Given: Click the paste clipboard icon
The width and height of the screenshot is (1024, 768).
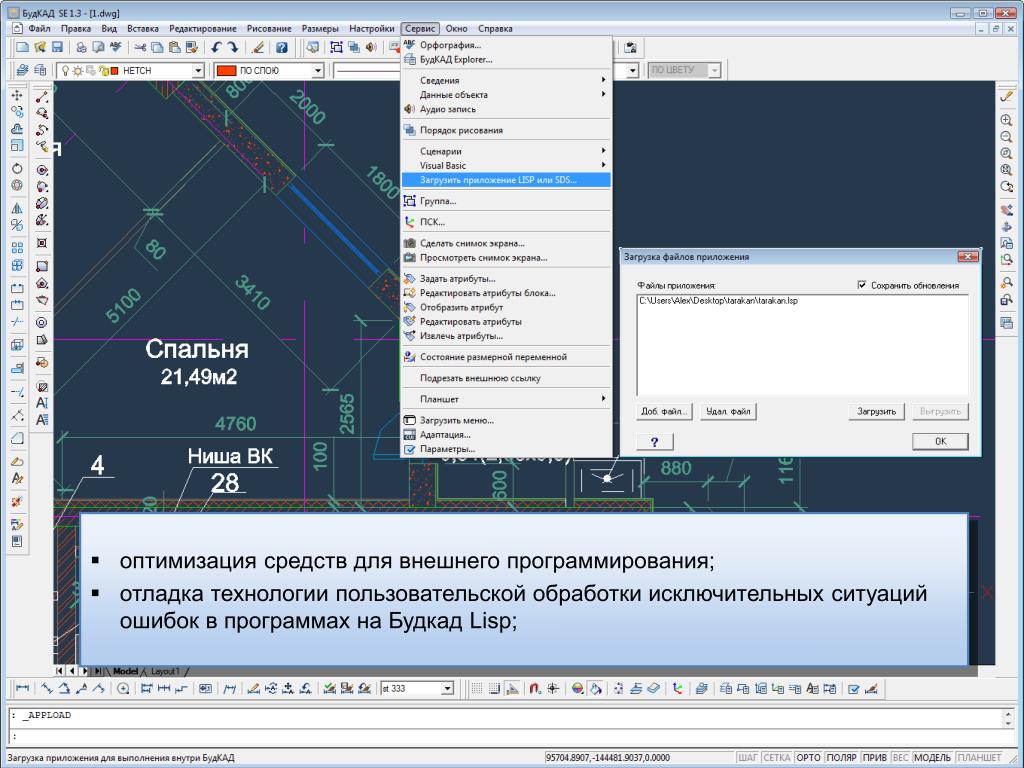Looking at the screenshot, I should tap(174, 47).
